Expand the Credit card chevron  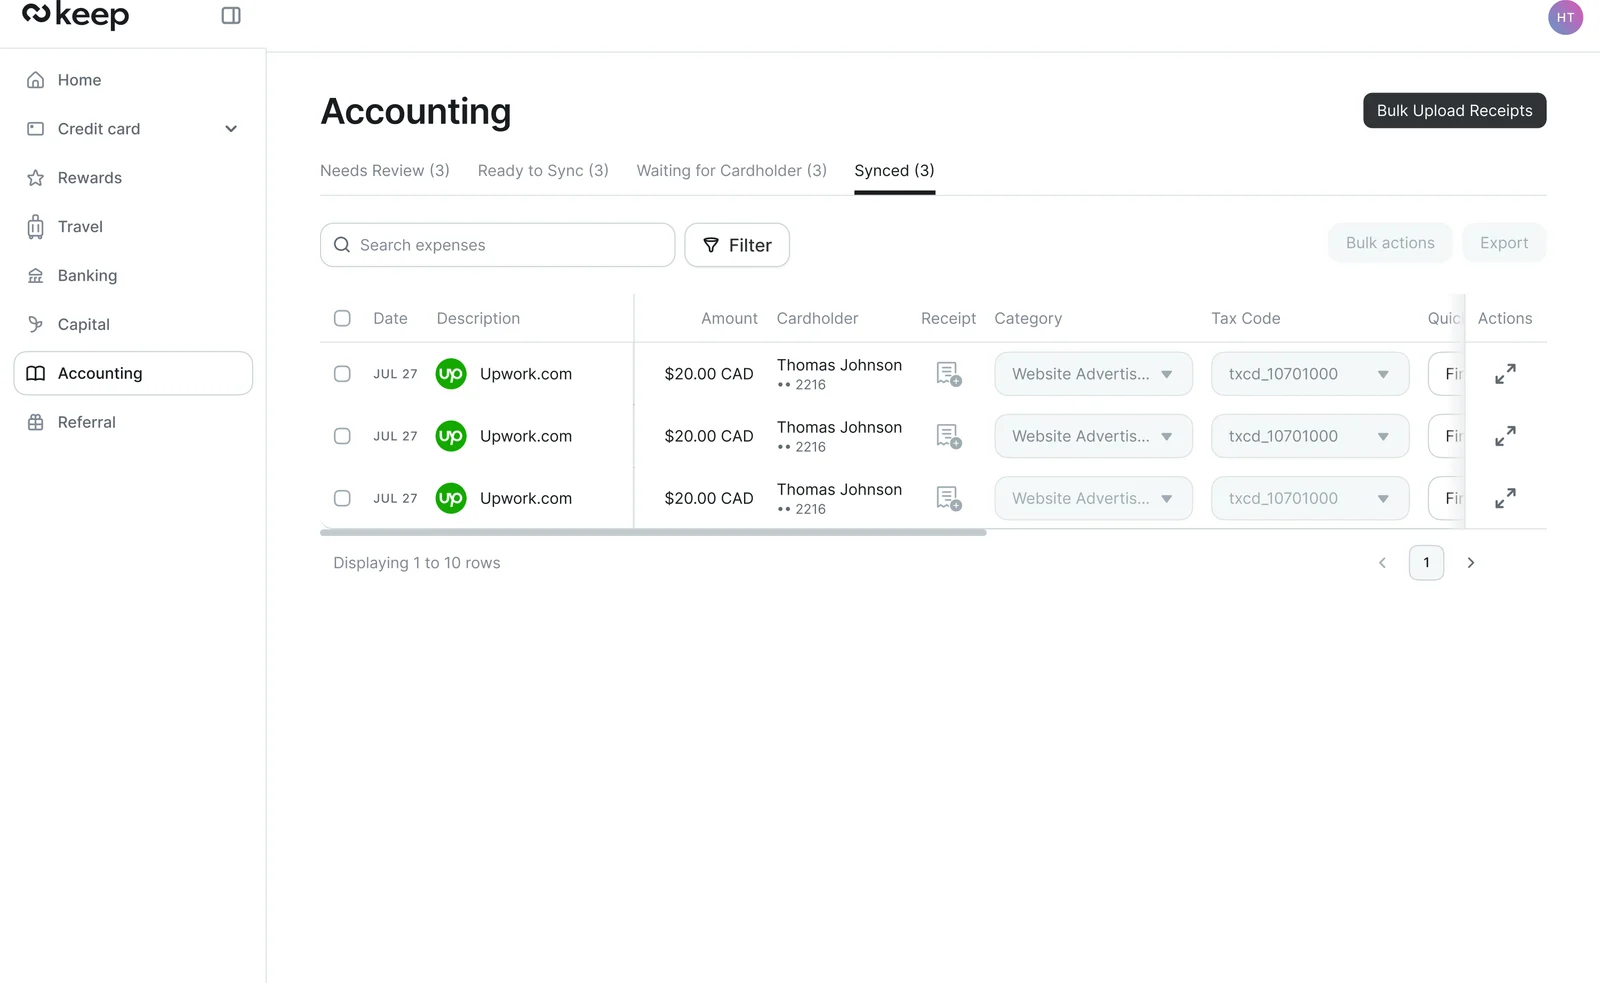pos(231,129)
